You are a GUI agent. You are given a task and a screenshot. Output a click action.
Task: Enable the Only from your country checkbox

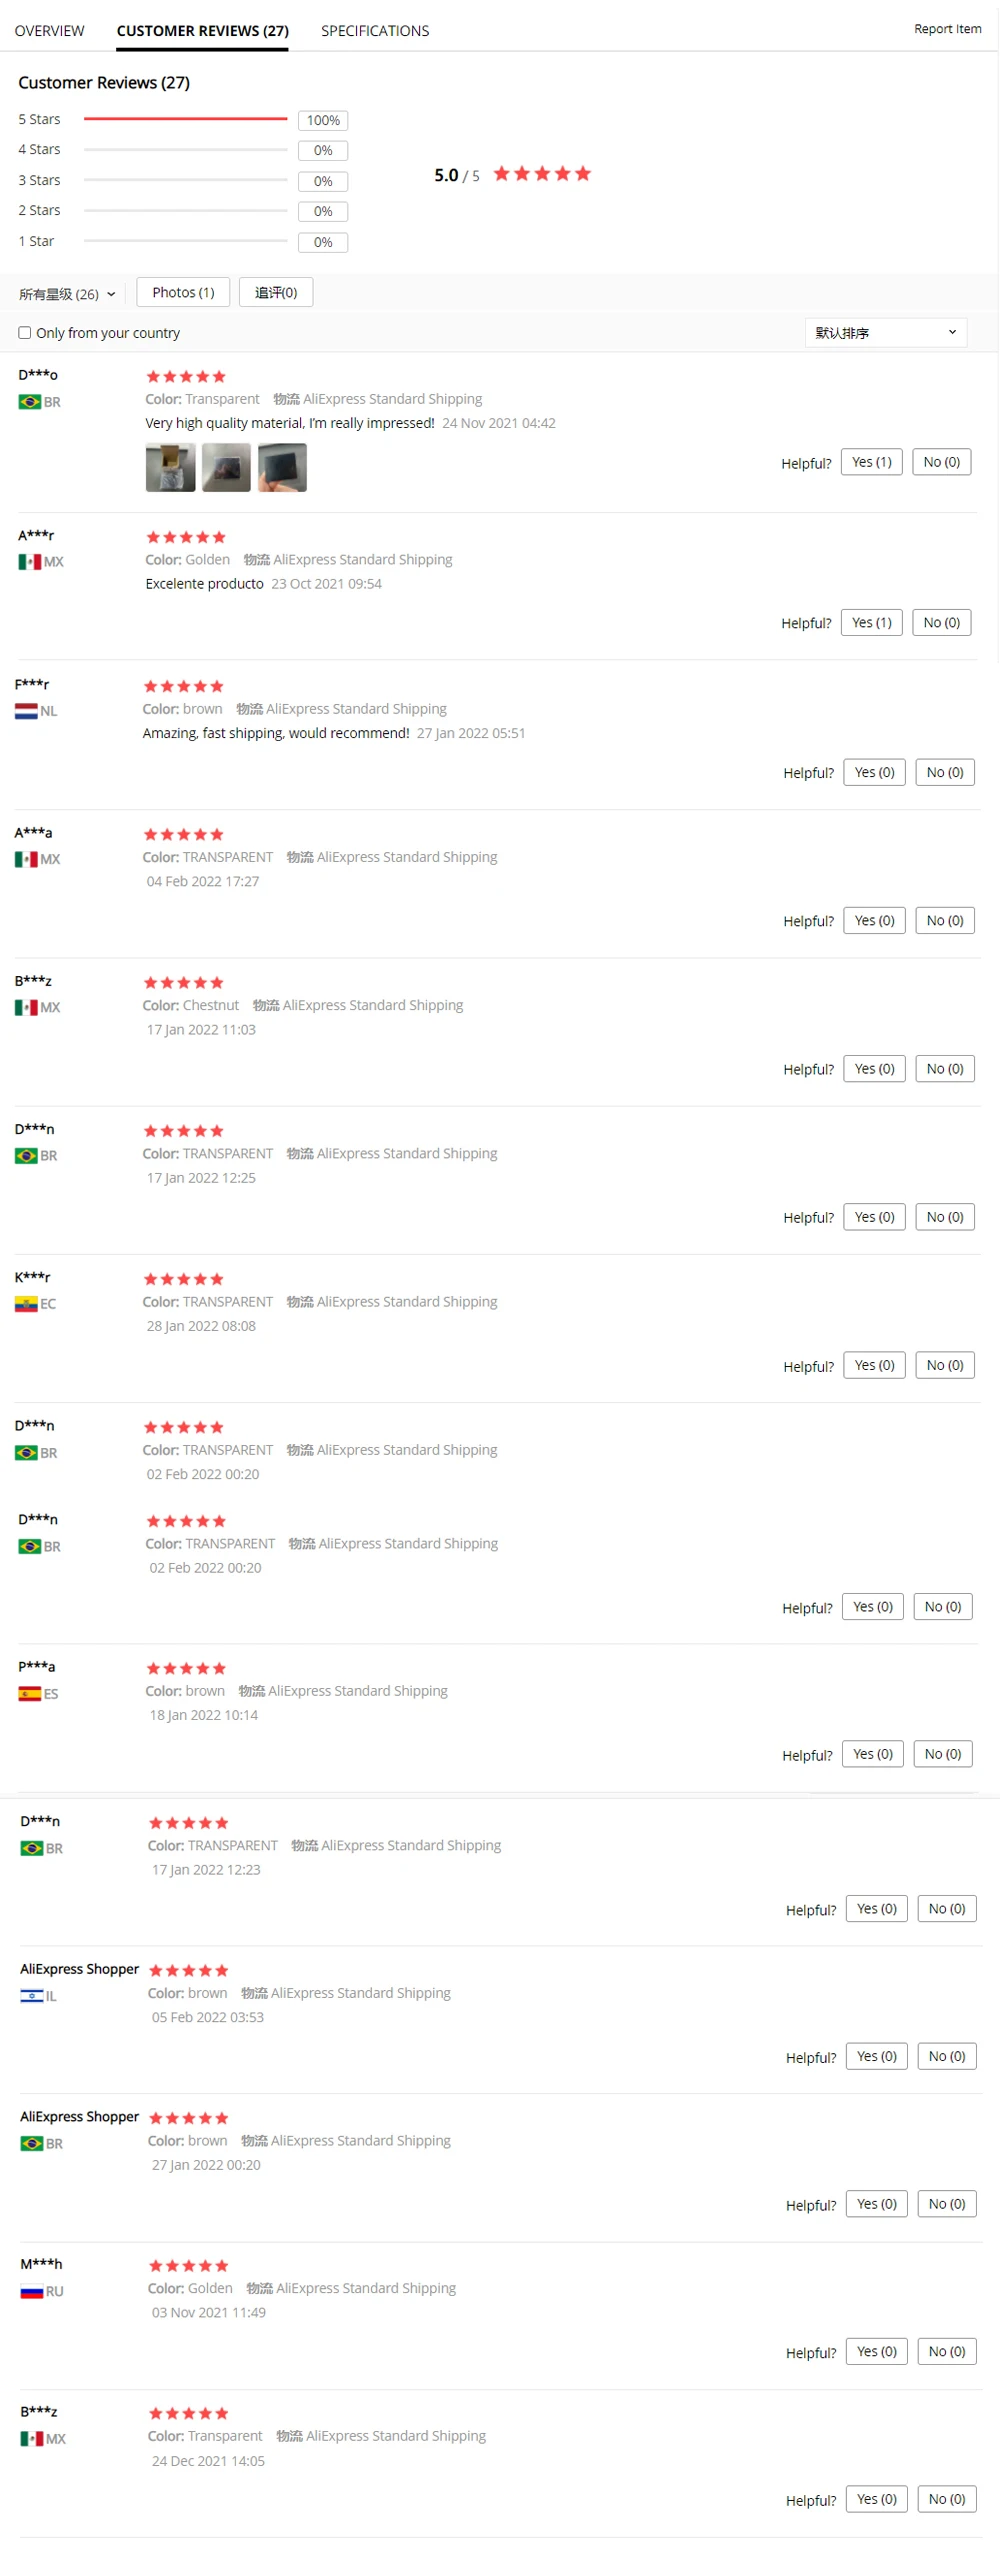pyautogui.click(x=25, y=333)
